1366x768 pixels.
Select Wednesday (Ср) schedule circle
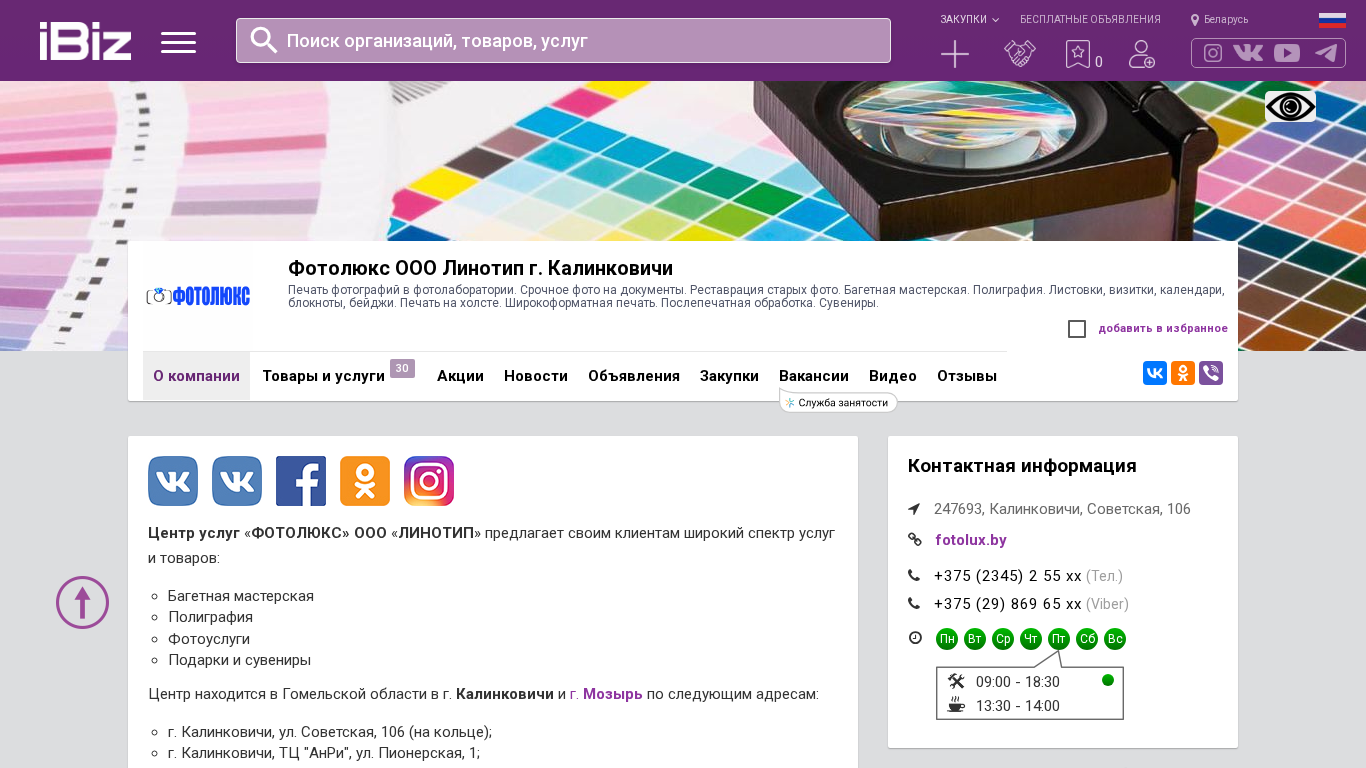[x=1003, y=639]
